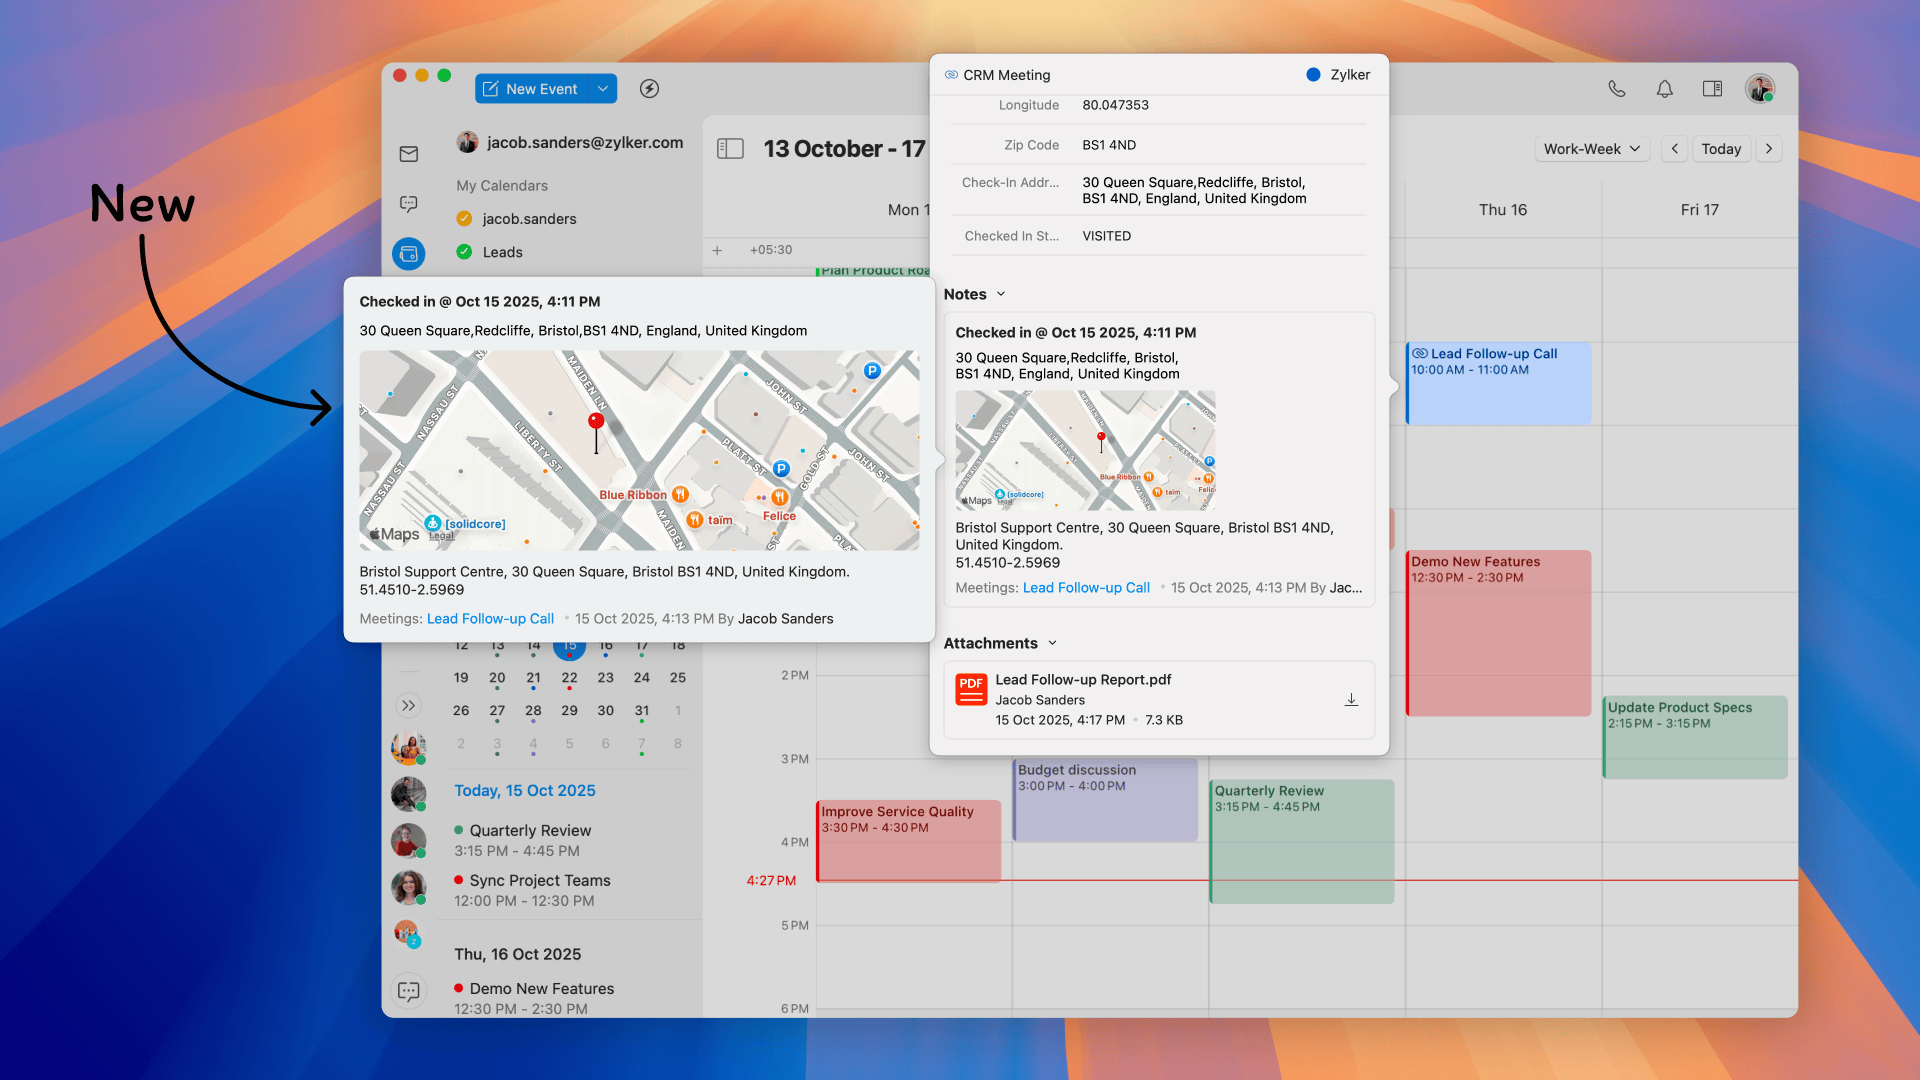
Task: Open Lead Follow-up Call link in Notes panel
Action: tap(1086, 588)
